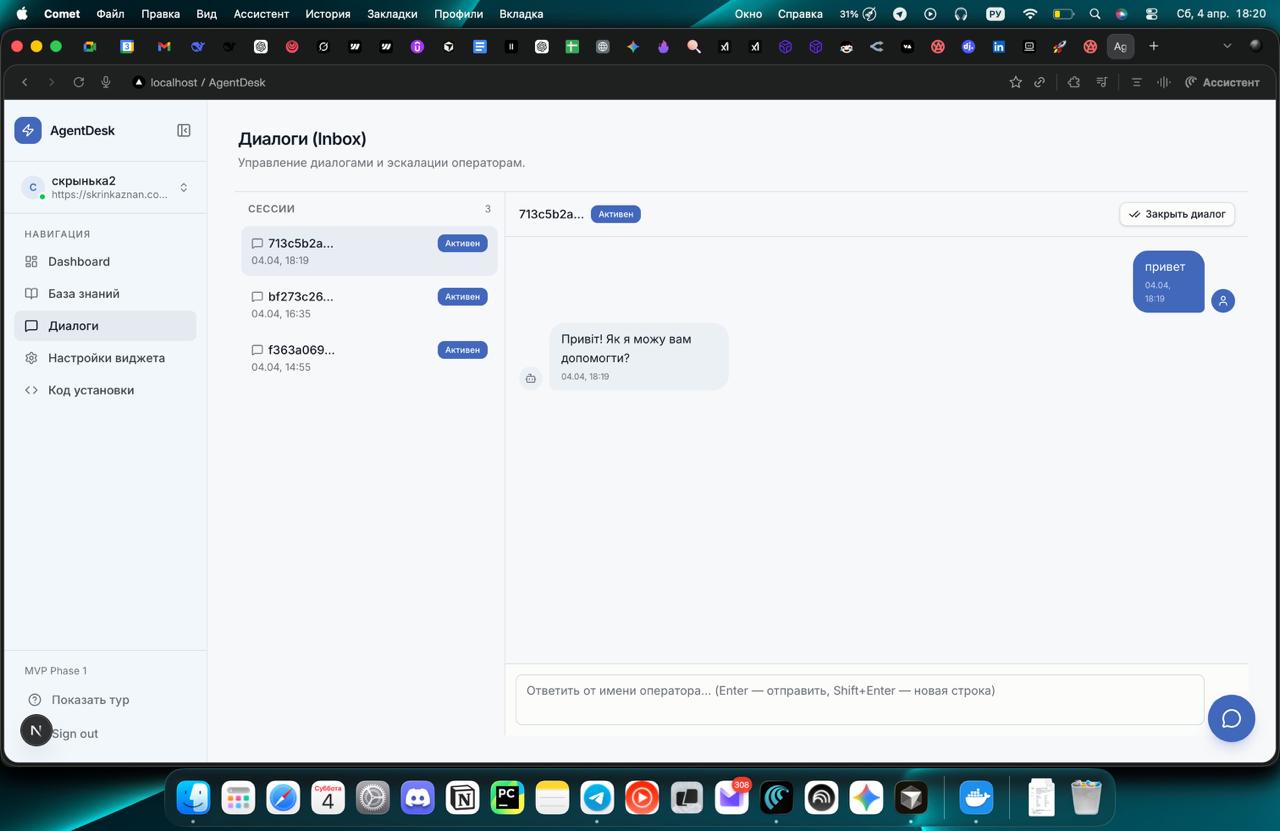Open Telegram from the Dock
Viewport: 1280px width, 831px height.
(597, 797)
